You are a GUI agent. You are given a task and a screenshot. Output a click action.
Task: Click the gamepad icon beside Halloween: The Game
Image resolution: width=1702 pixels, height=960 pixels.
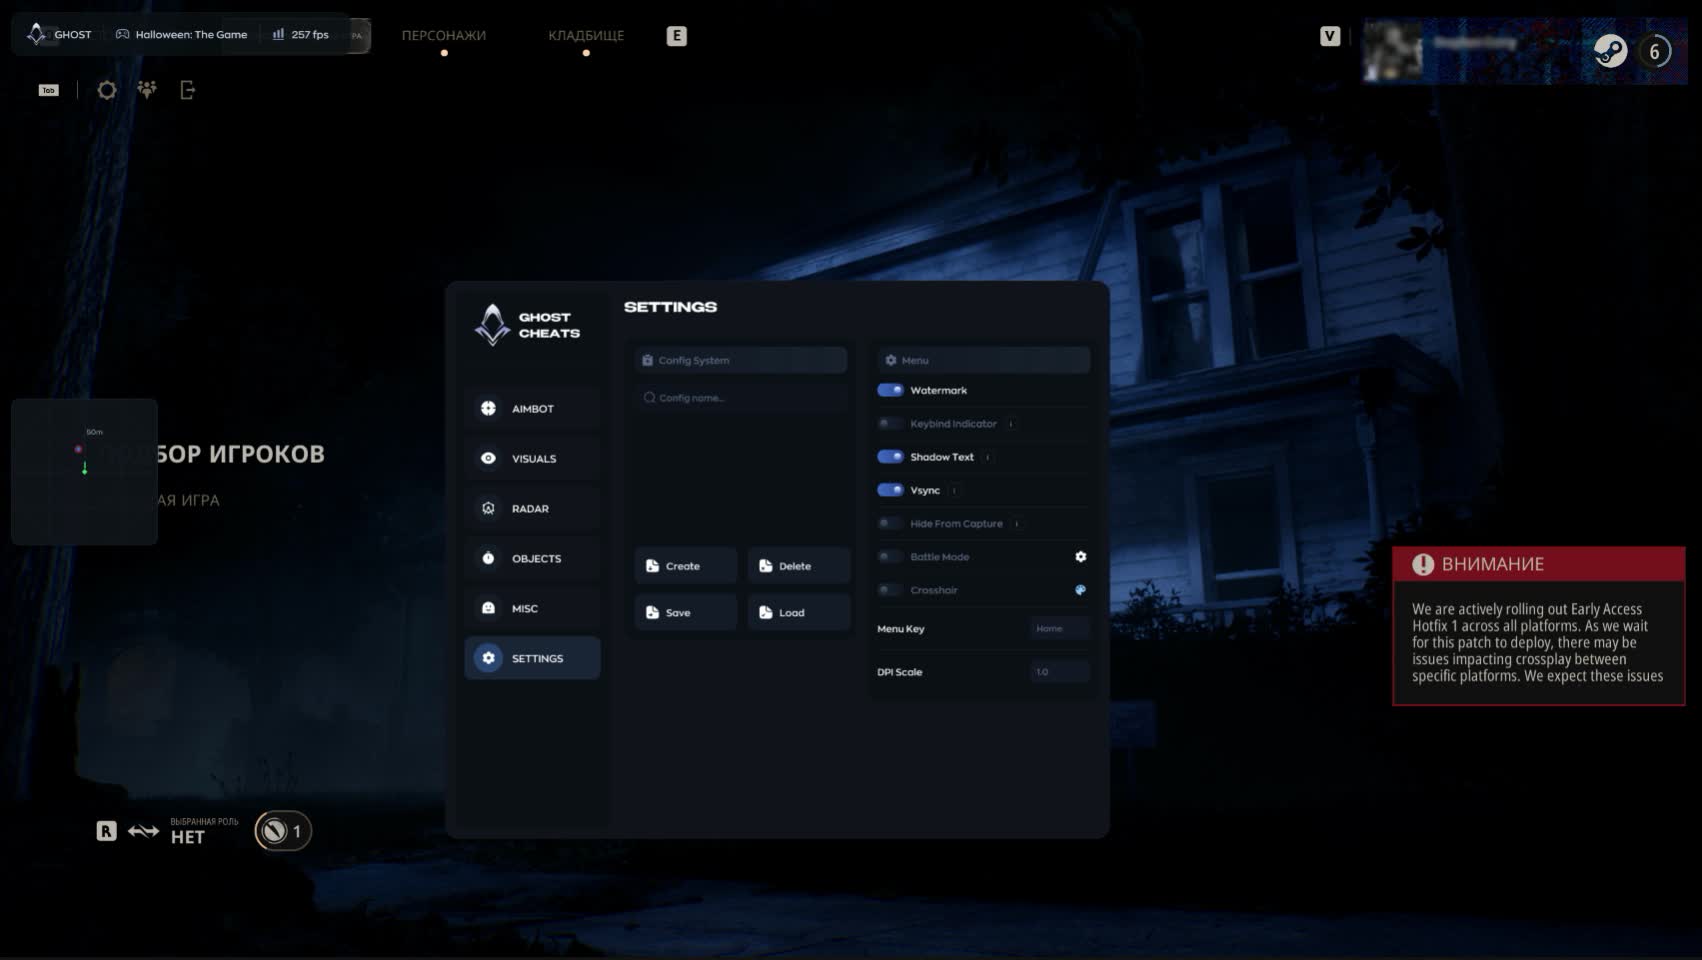pyautogui.click(x=122, y=34)
